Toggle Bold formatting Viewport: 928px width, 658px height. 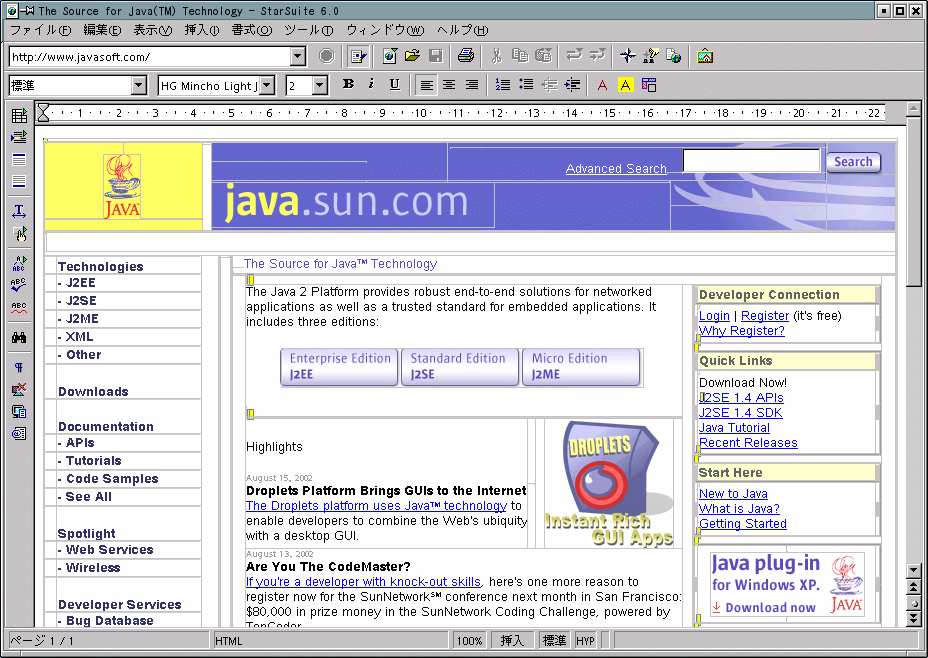coord(349,85)
